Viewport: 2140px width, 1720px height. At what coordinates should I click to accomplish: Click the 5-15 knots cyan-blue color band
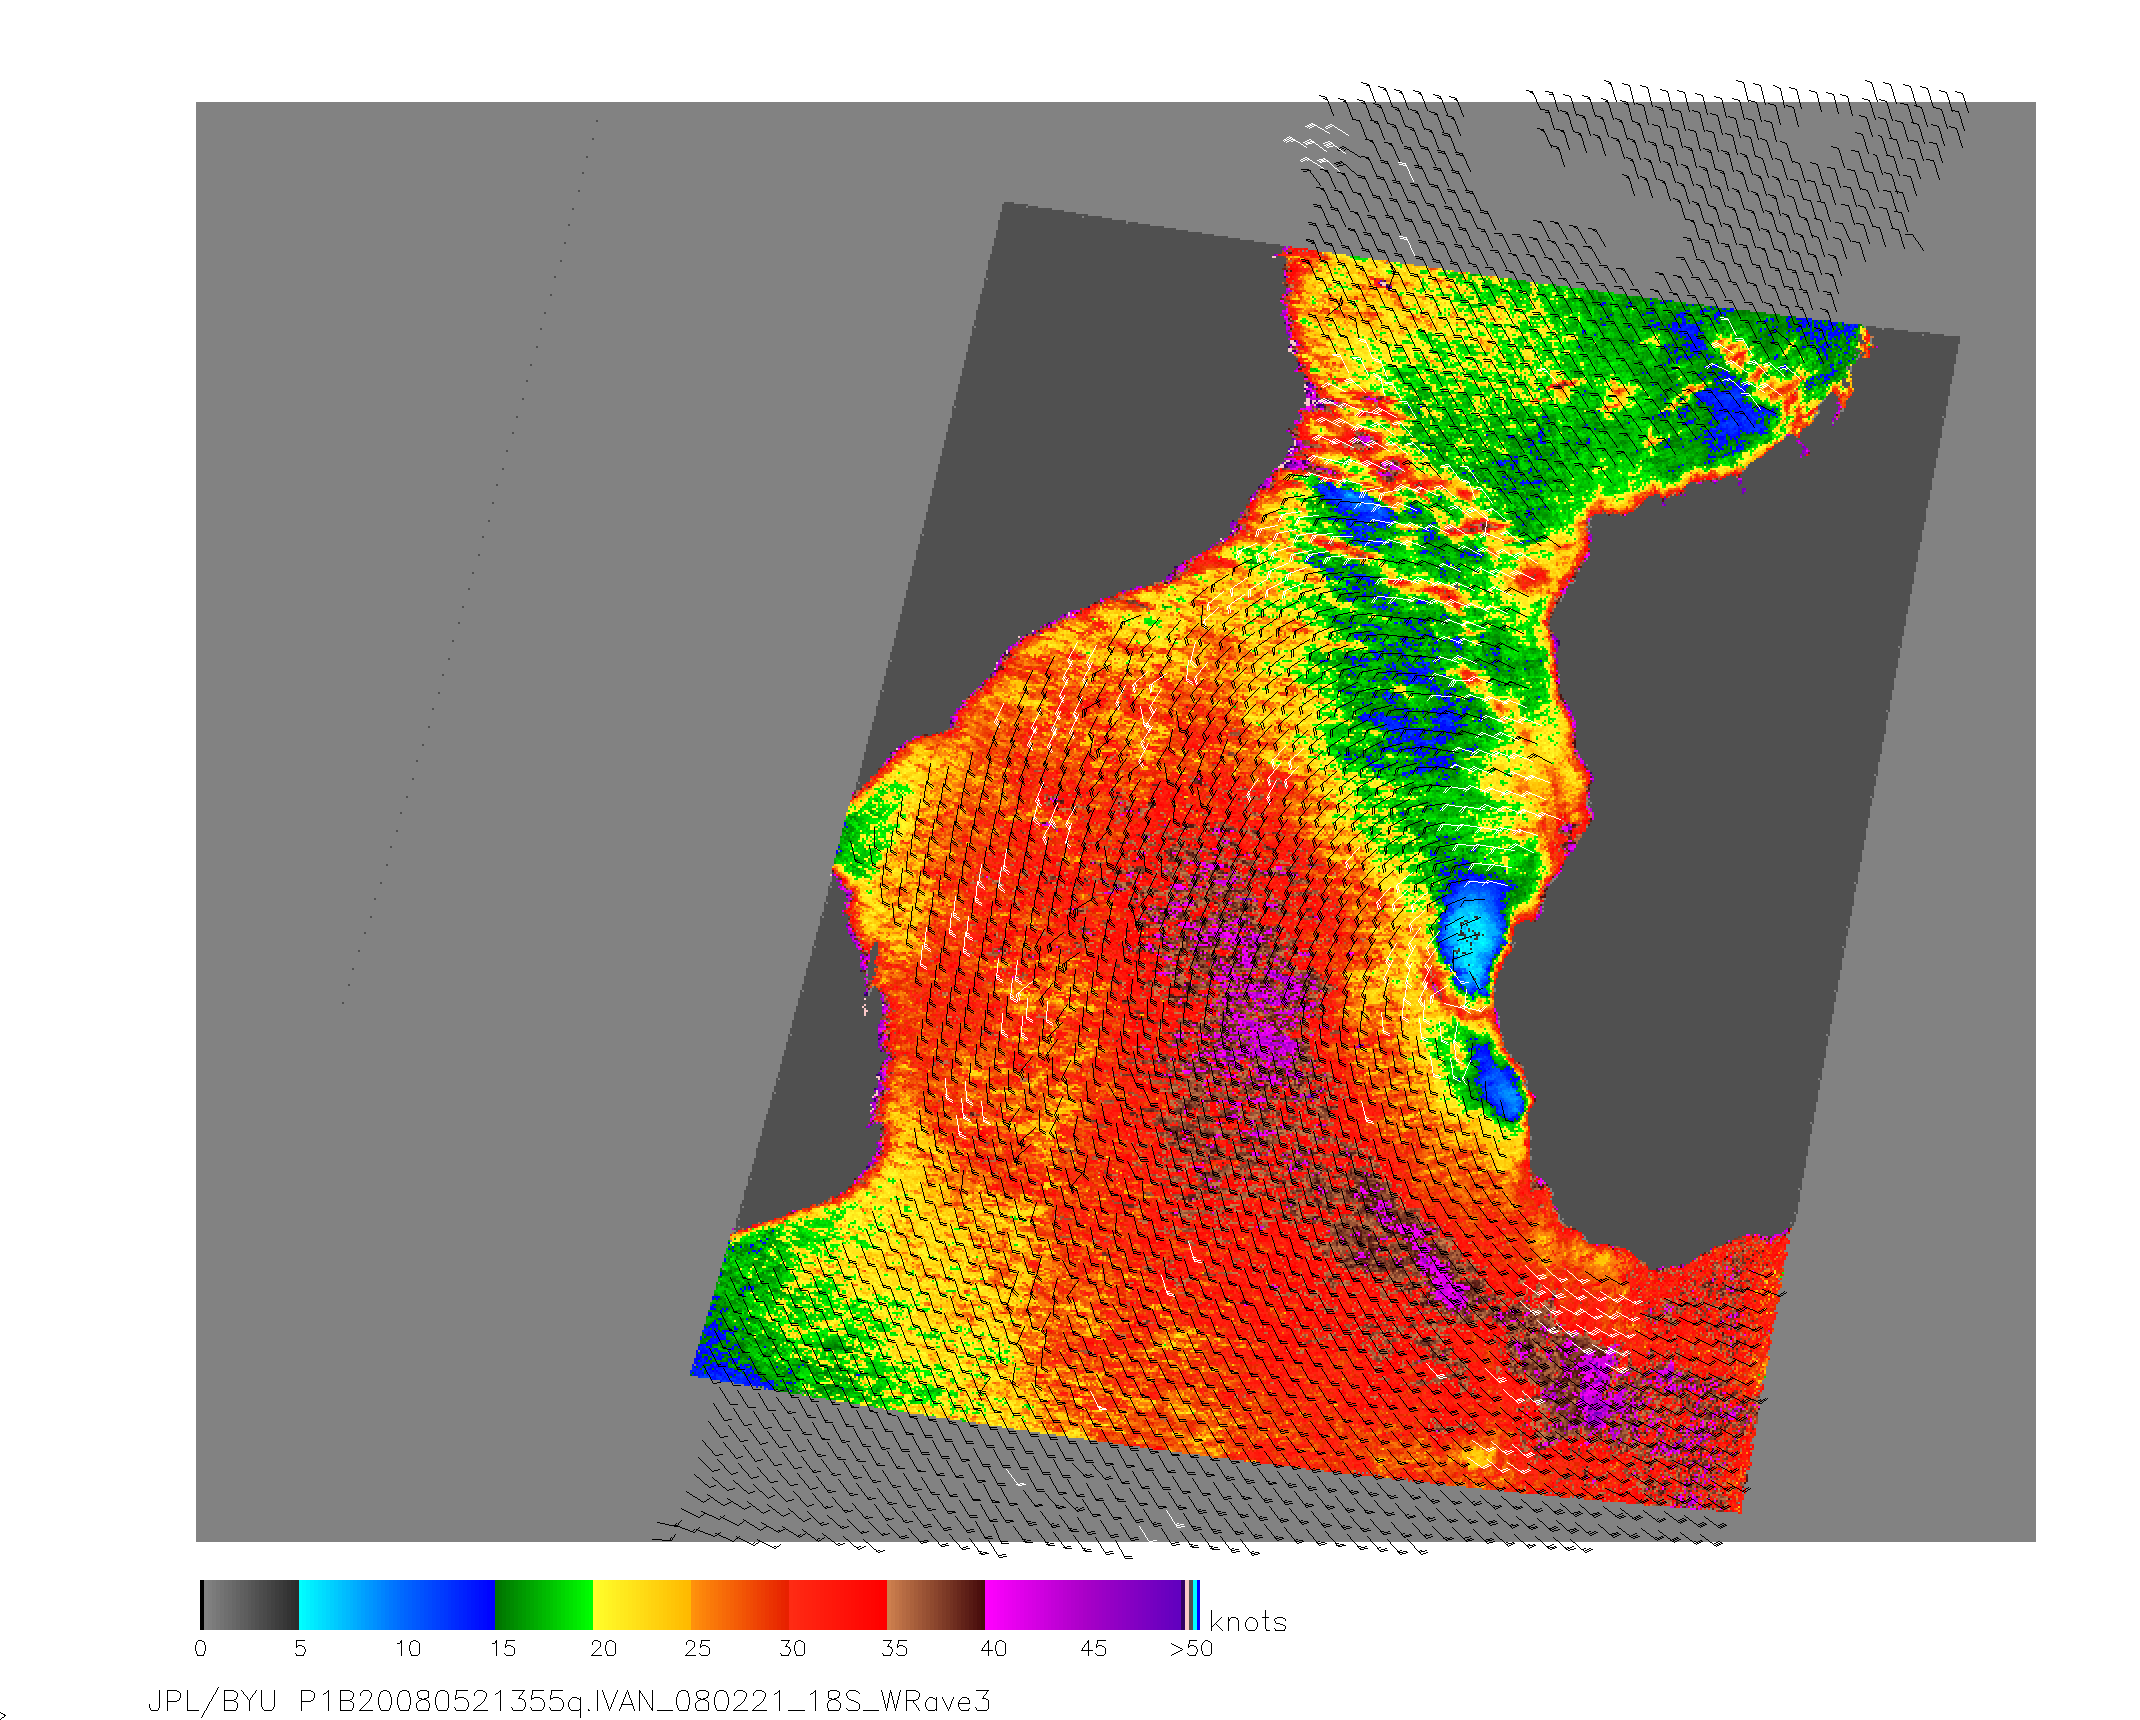pyautogui.click(x=397, y=1605)
